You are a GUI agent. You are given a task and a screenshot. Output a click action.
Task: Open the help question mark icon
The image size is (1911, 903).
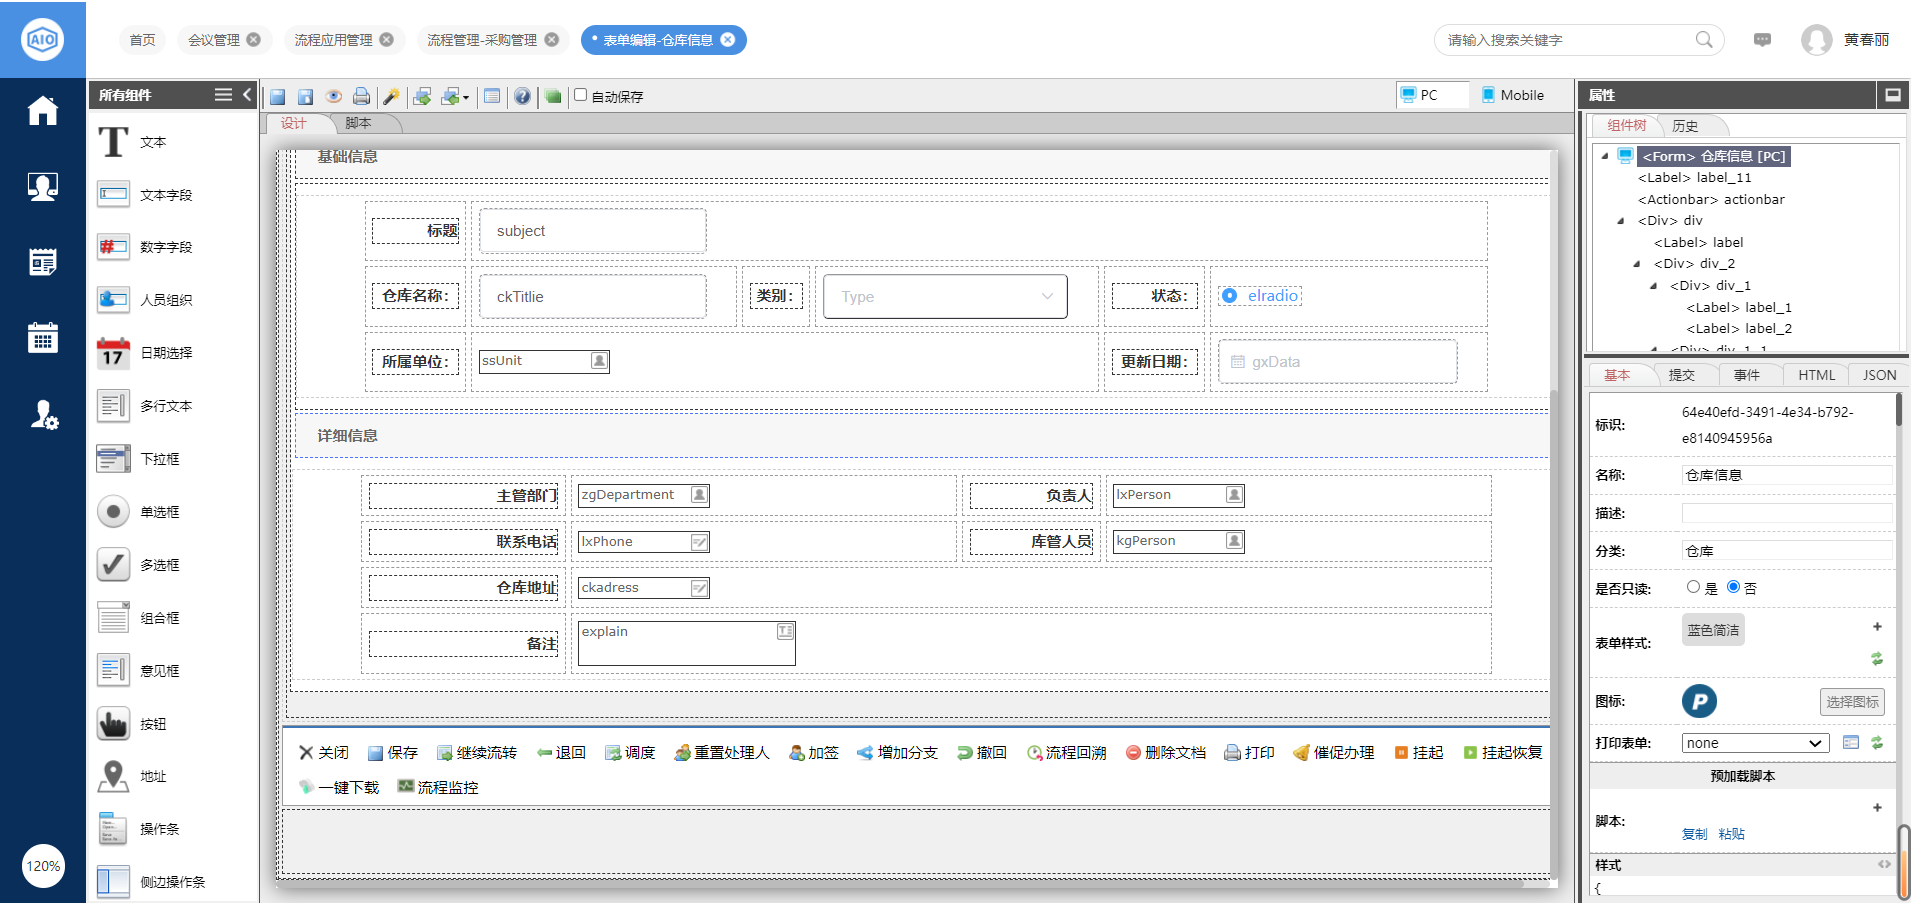522,96
